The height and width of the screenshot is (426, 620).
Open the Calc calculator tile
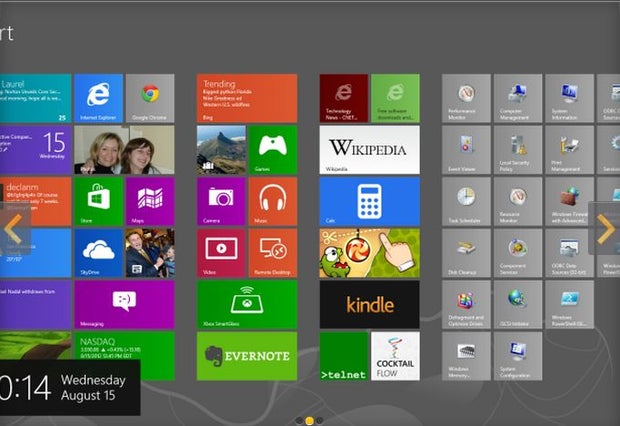(369, 201)
